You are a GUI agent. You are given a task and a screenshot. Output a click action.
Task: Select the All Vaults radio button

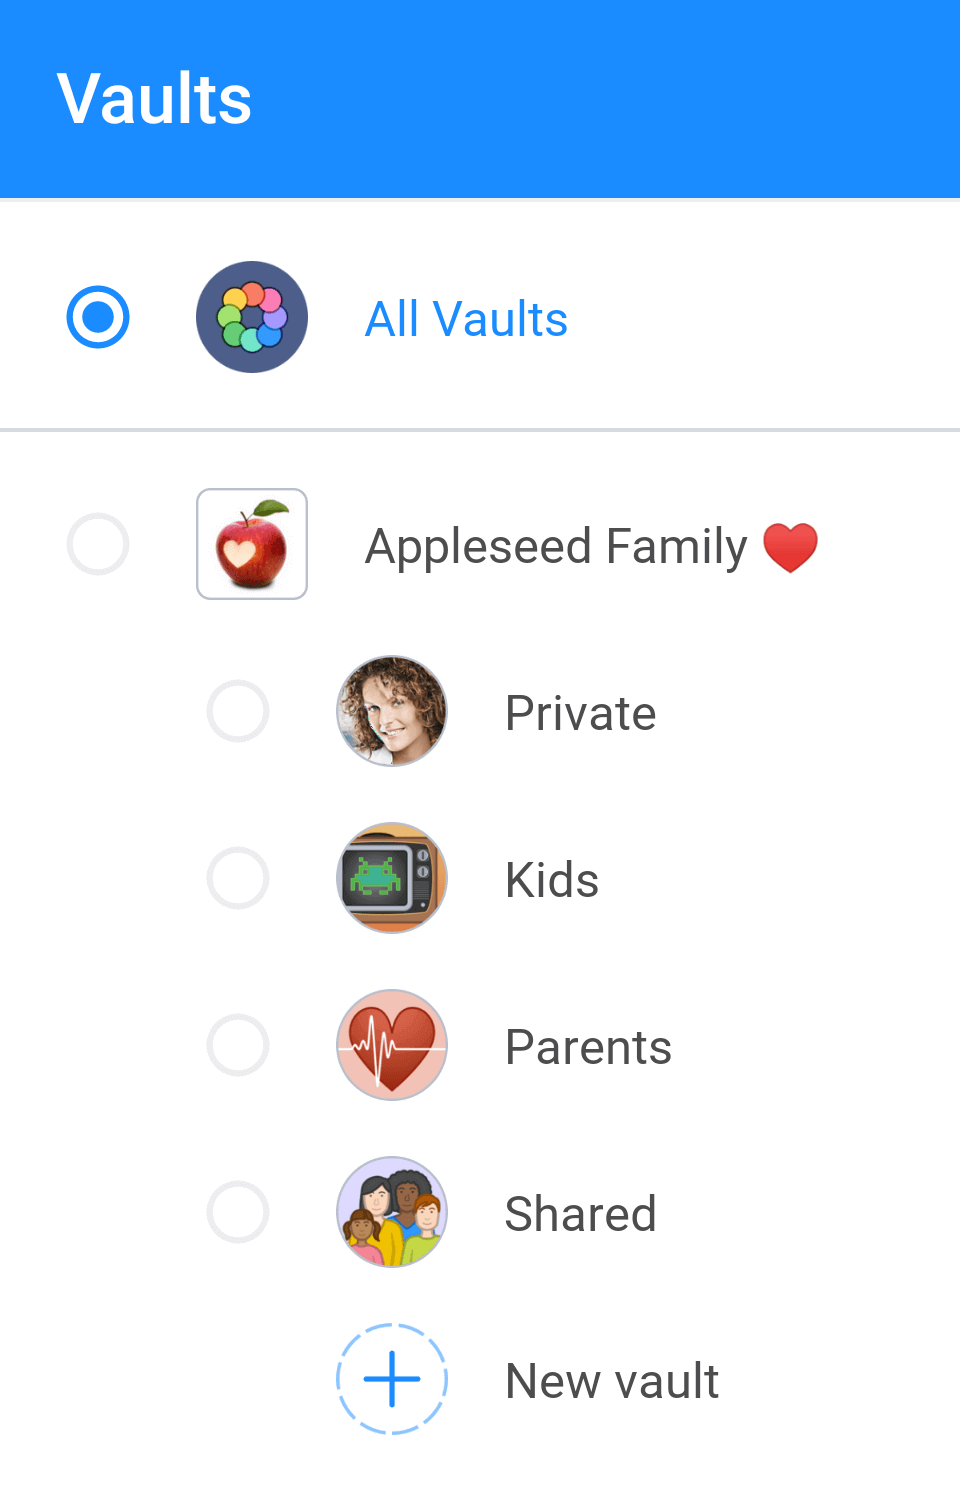[x=98, y=317]
